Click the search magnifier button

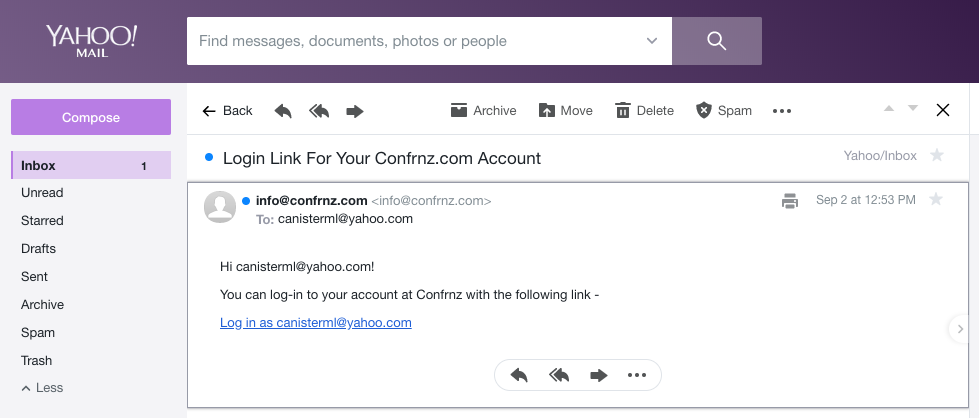tap(717, 41)
